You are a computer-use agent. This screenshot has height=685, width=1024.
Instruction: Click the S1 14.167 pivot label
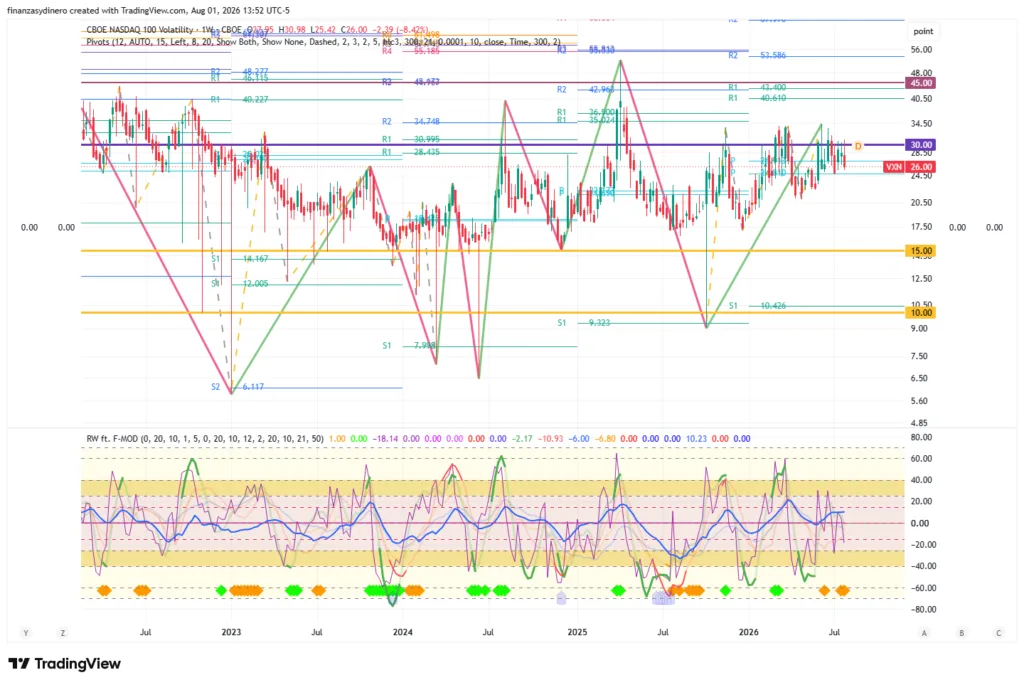[240, 259]
